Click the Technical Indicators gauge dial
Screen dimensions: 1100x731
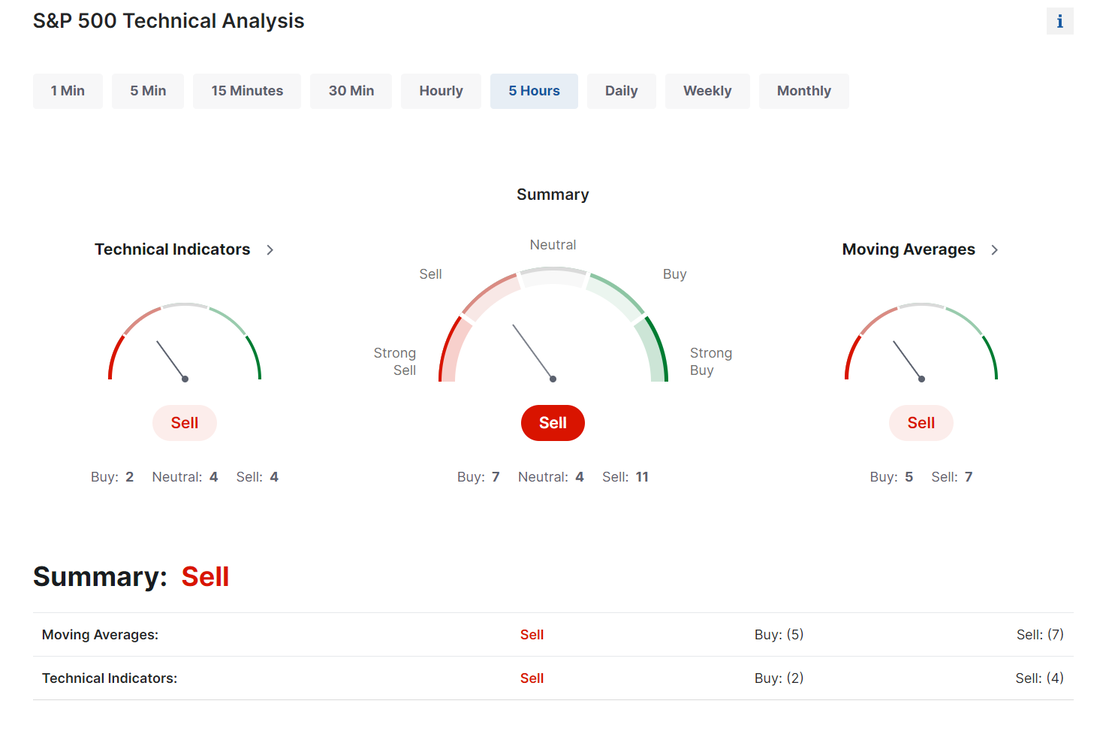coord(185,342)
